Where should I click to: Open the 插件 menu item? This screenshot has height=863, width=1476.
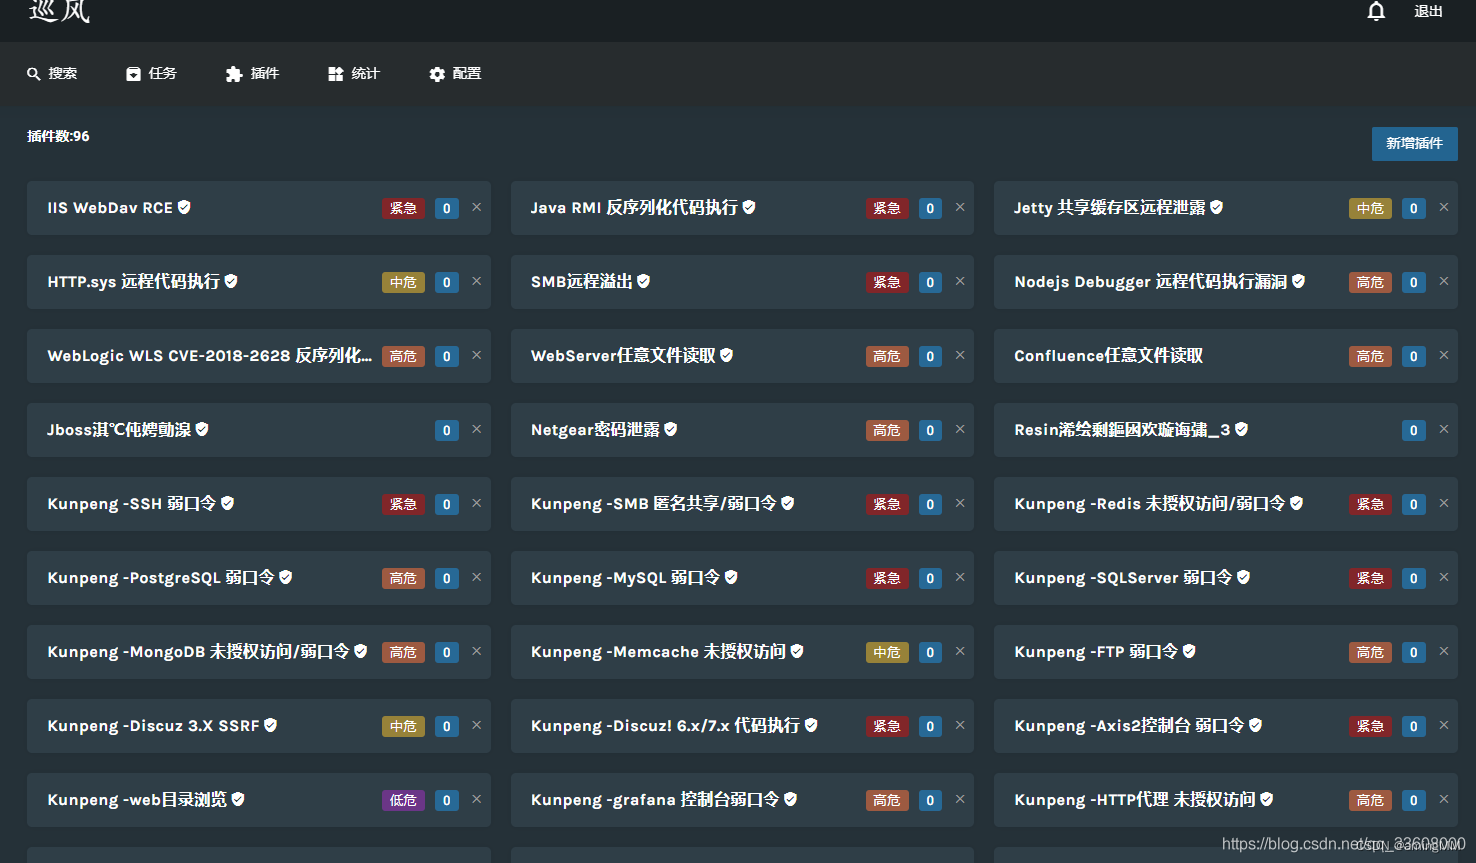252,73
